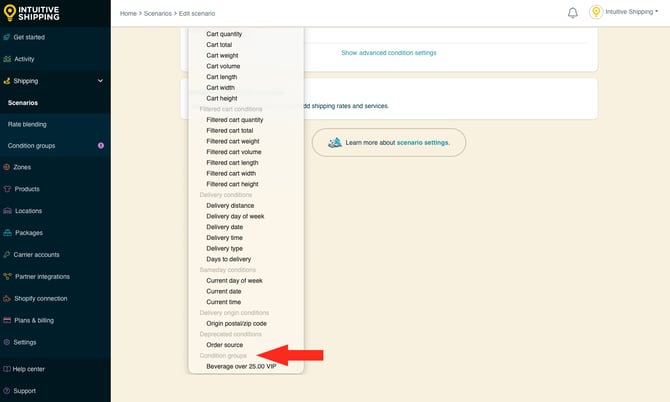Open Partner integrations page

pos(41,276)
